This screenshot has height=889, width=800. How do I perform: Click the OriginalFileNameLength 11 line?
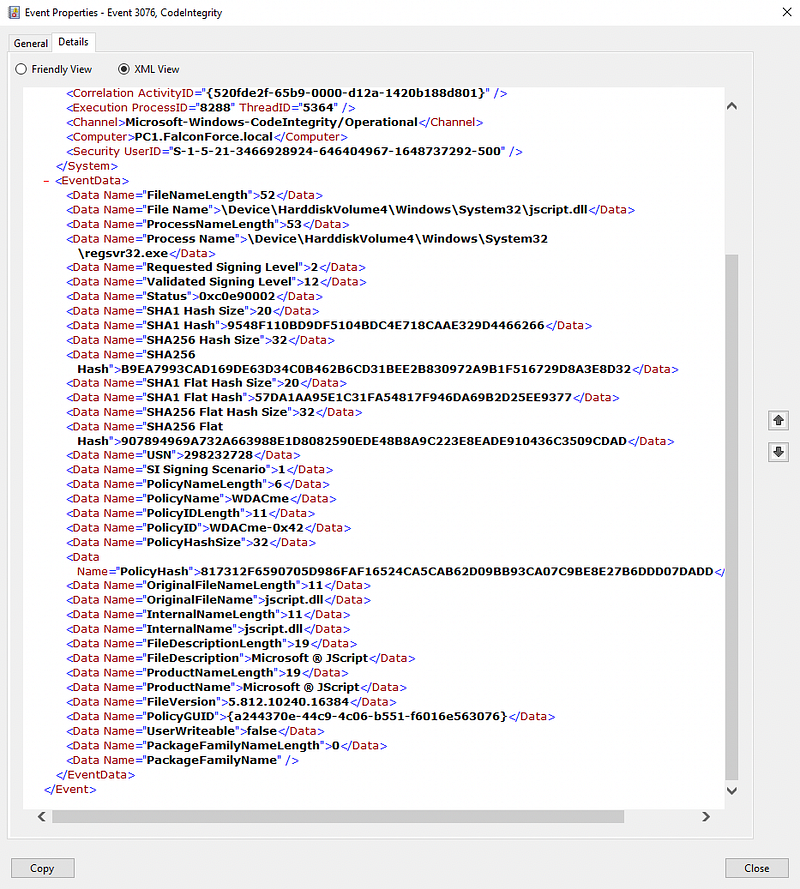click(218, 586)
